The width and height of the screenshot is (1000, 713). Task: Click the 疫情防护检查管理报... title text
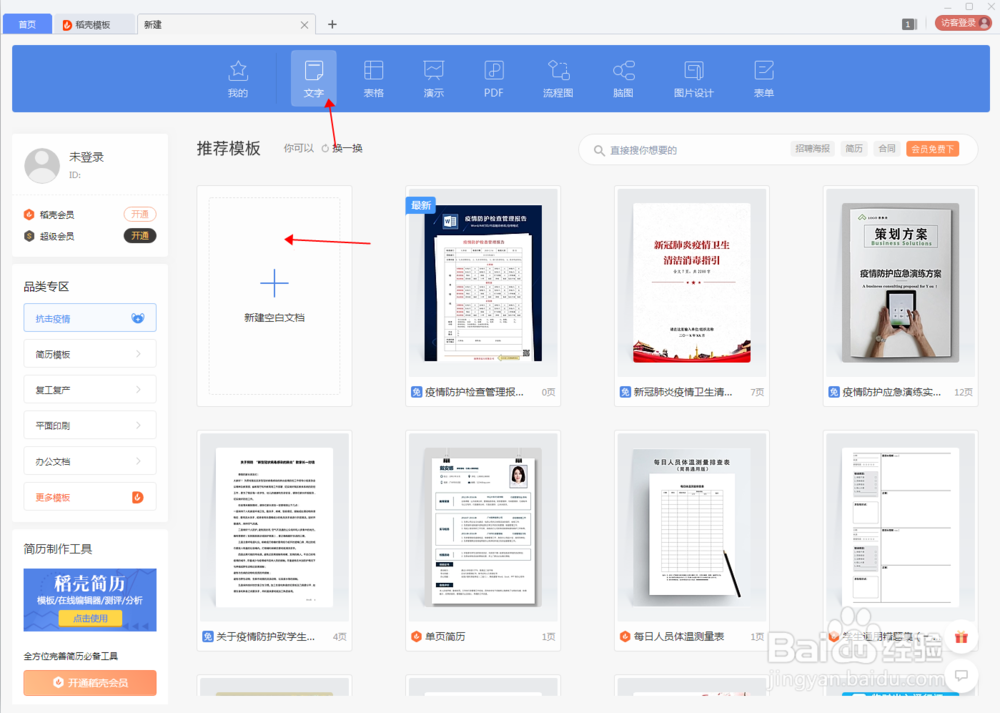(x=474, y=392)
